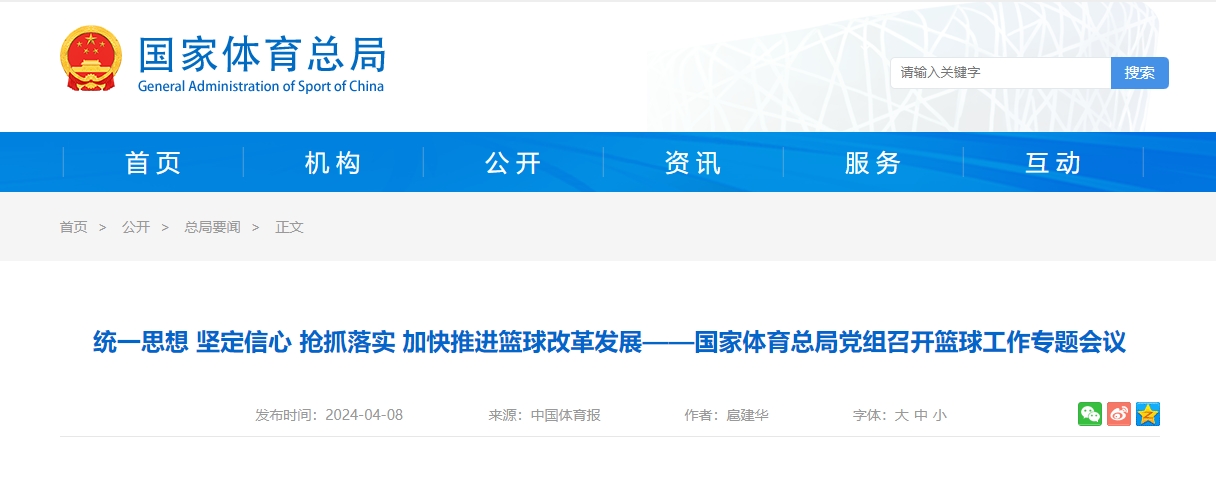Click the 国家体育总局 site title
The image size is (1216, 484).
tap(261, 55)
